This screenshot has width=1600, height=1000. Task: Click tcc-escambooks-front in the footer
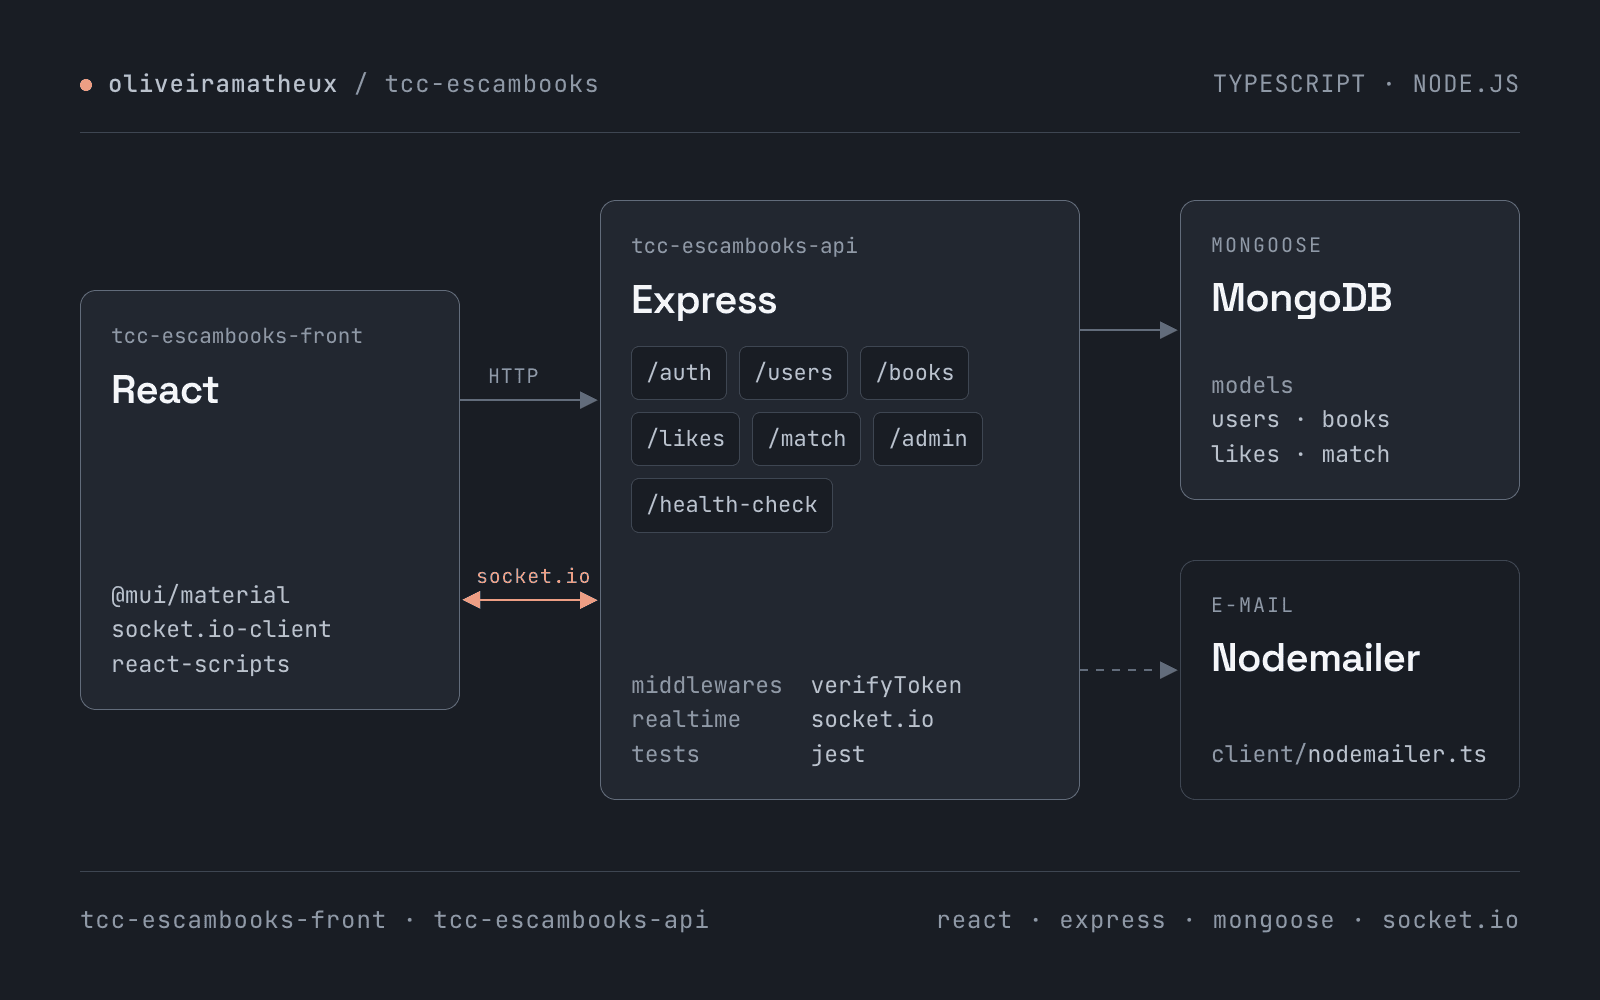click(x=233, y=920)
